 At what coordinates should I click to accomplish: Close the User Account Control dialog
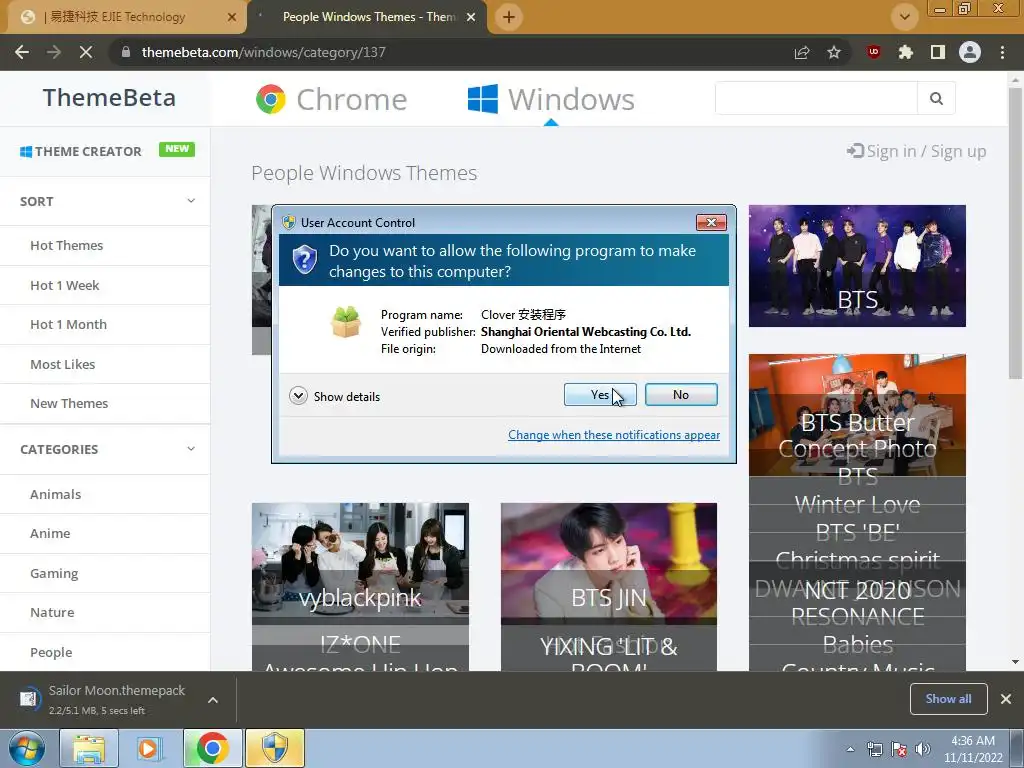[711, 222]
